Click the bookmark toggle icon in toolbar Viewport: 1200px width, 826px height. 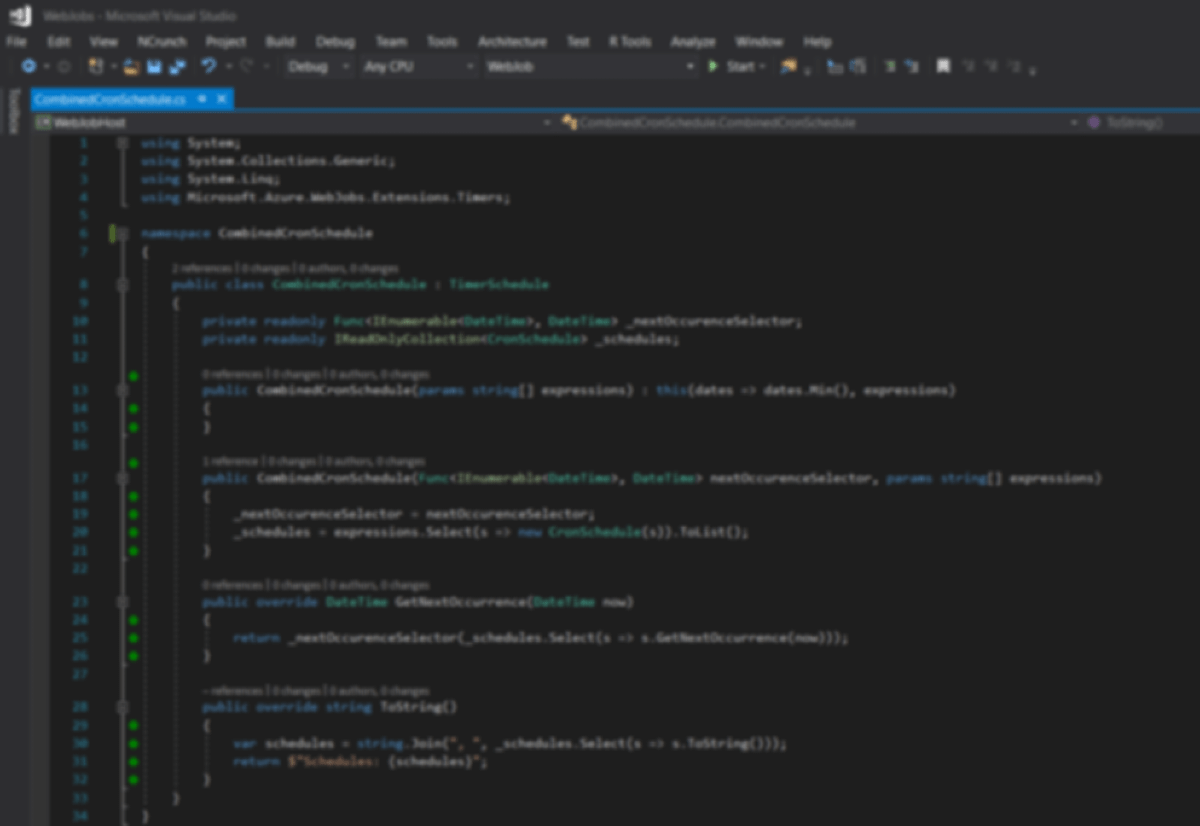pos(942,67)
